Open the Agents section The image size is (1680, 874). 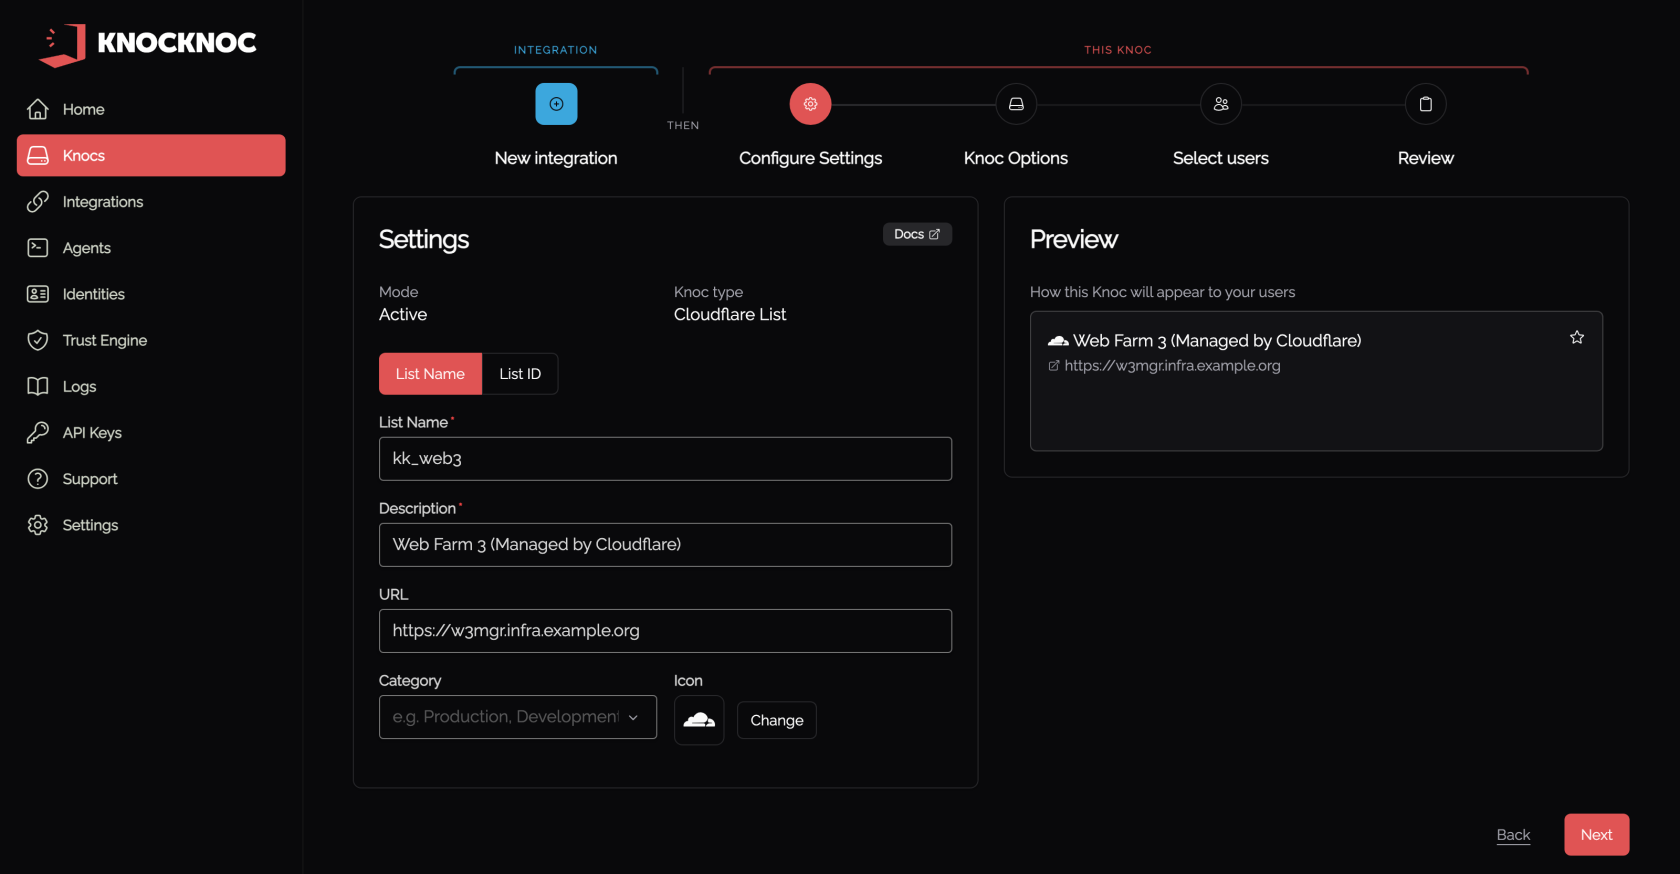(x=151, y=247)
